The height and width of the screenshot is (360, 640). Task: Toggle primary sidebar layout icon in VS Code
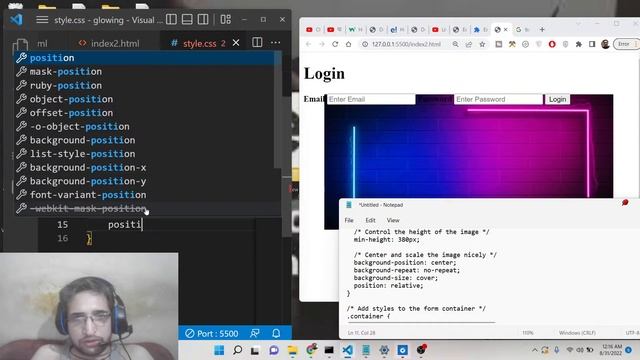pyautogui.click(x=171, y=20)
